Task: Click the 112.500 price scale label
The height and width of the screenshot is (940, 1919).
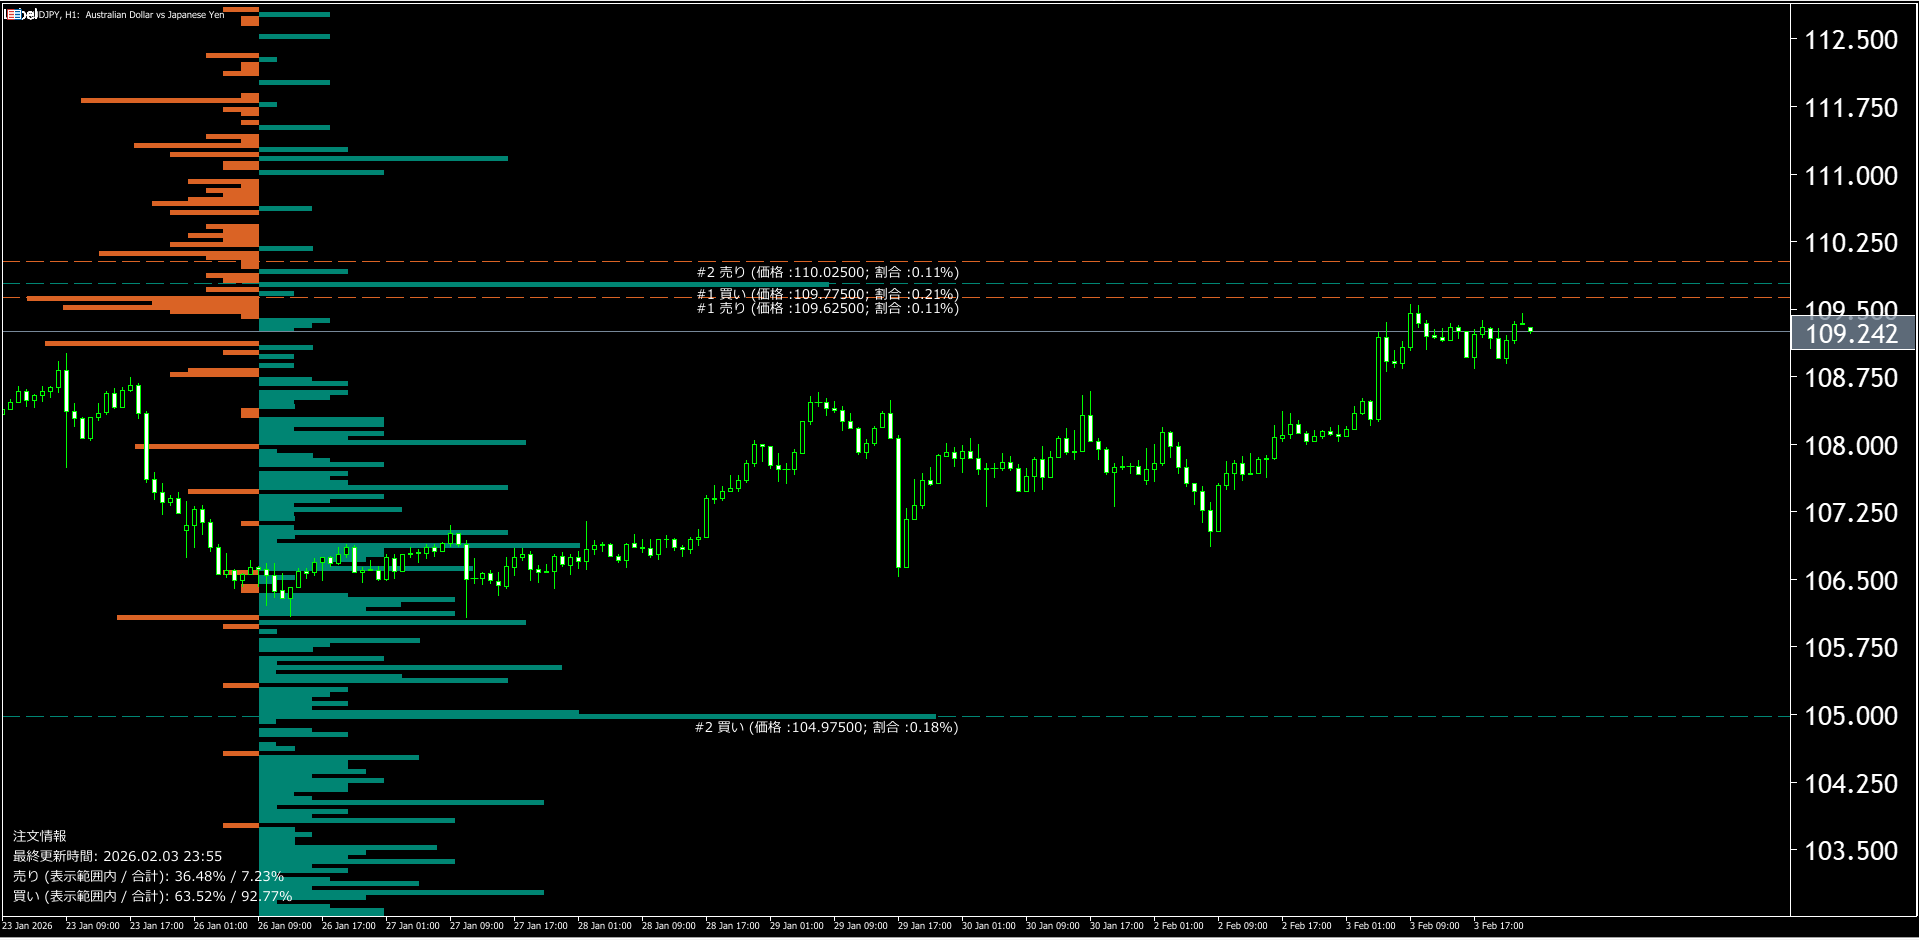Action: pos(1850,40)
